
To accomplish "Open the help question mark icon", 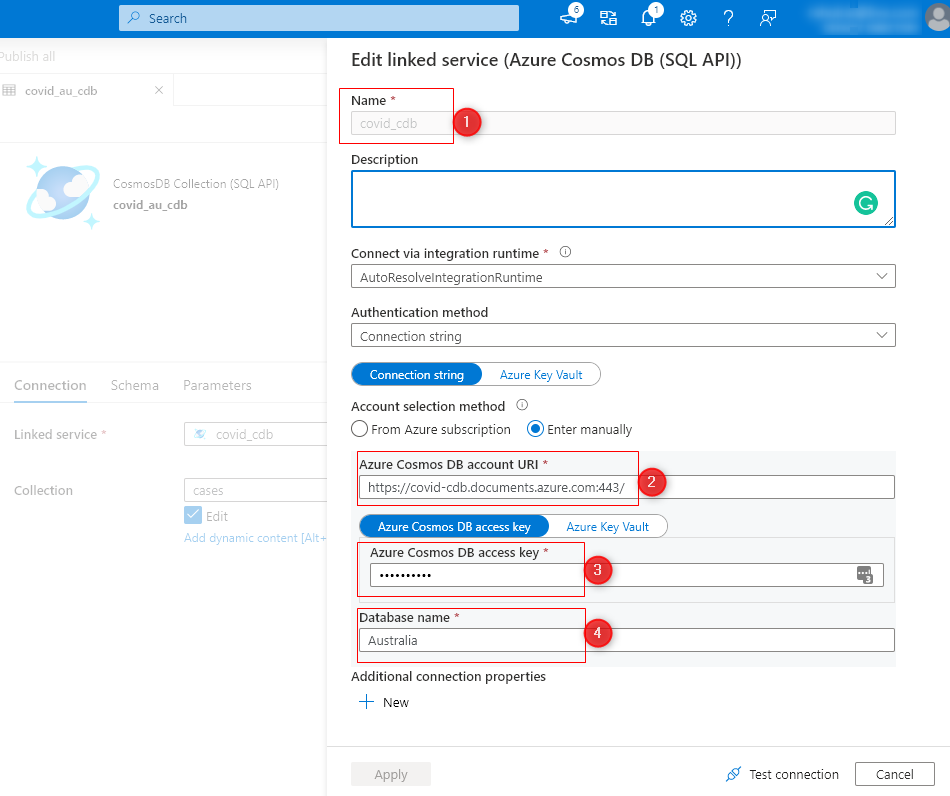I will [728, 18].
